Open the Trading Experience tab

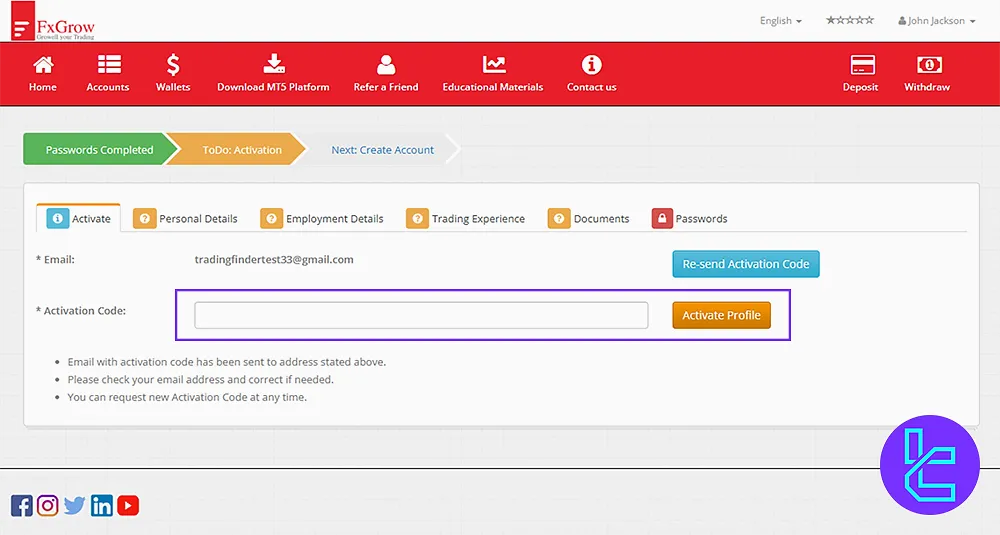point(466,219)
